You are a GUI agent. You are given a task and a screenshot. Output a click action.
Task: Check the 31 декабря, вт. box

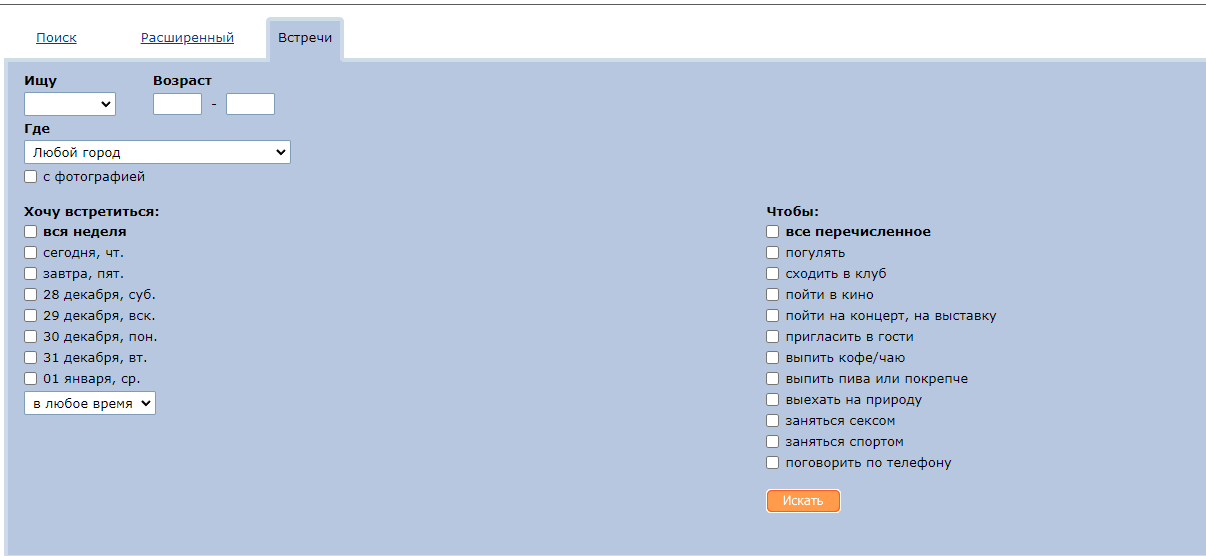click(x=31, y=358)
